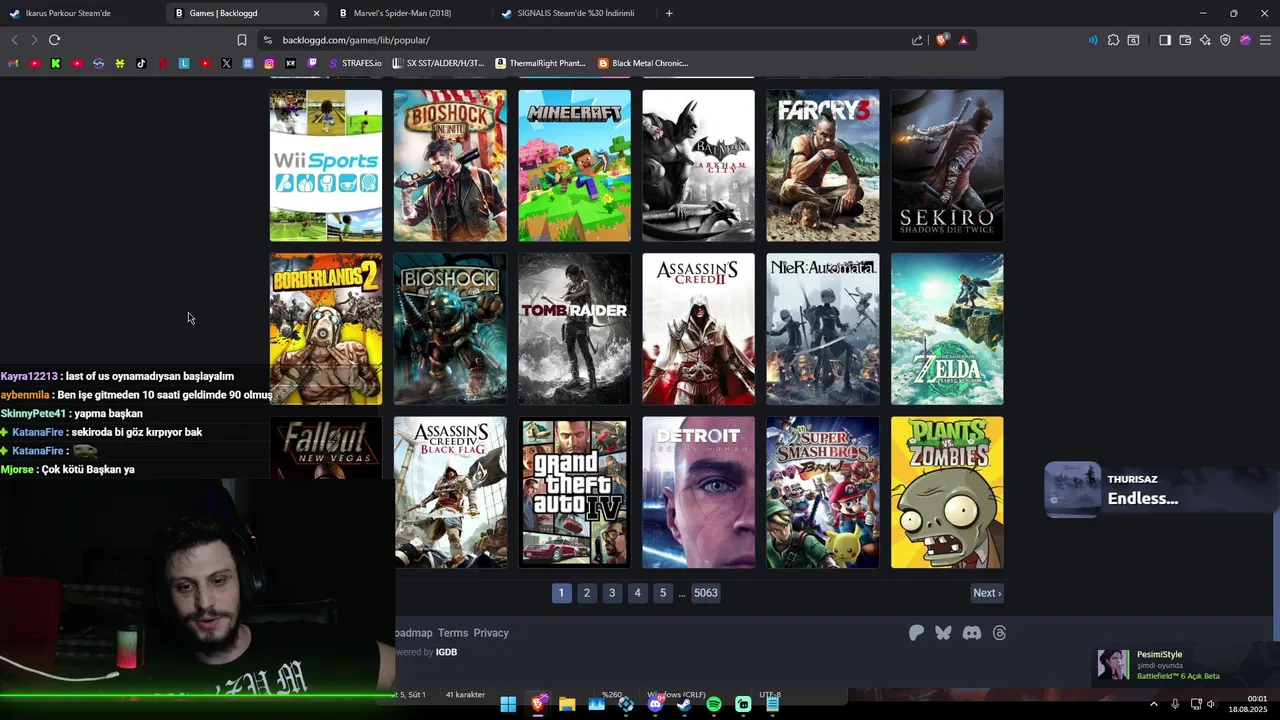The width and height of the screenshot is (1280, 720).
Task: Open the Sekiro Shadows Die Twice cover
Action: tap(947, 166)
